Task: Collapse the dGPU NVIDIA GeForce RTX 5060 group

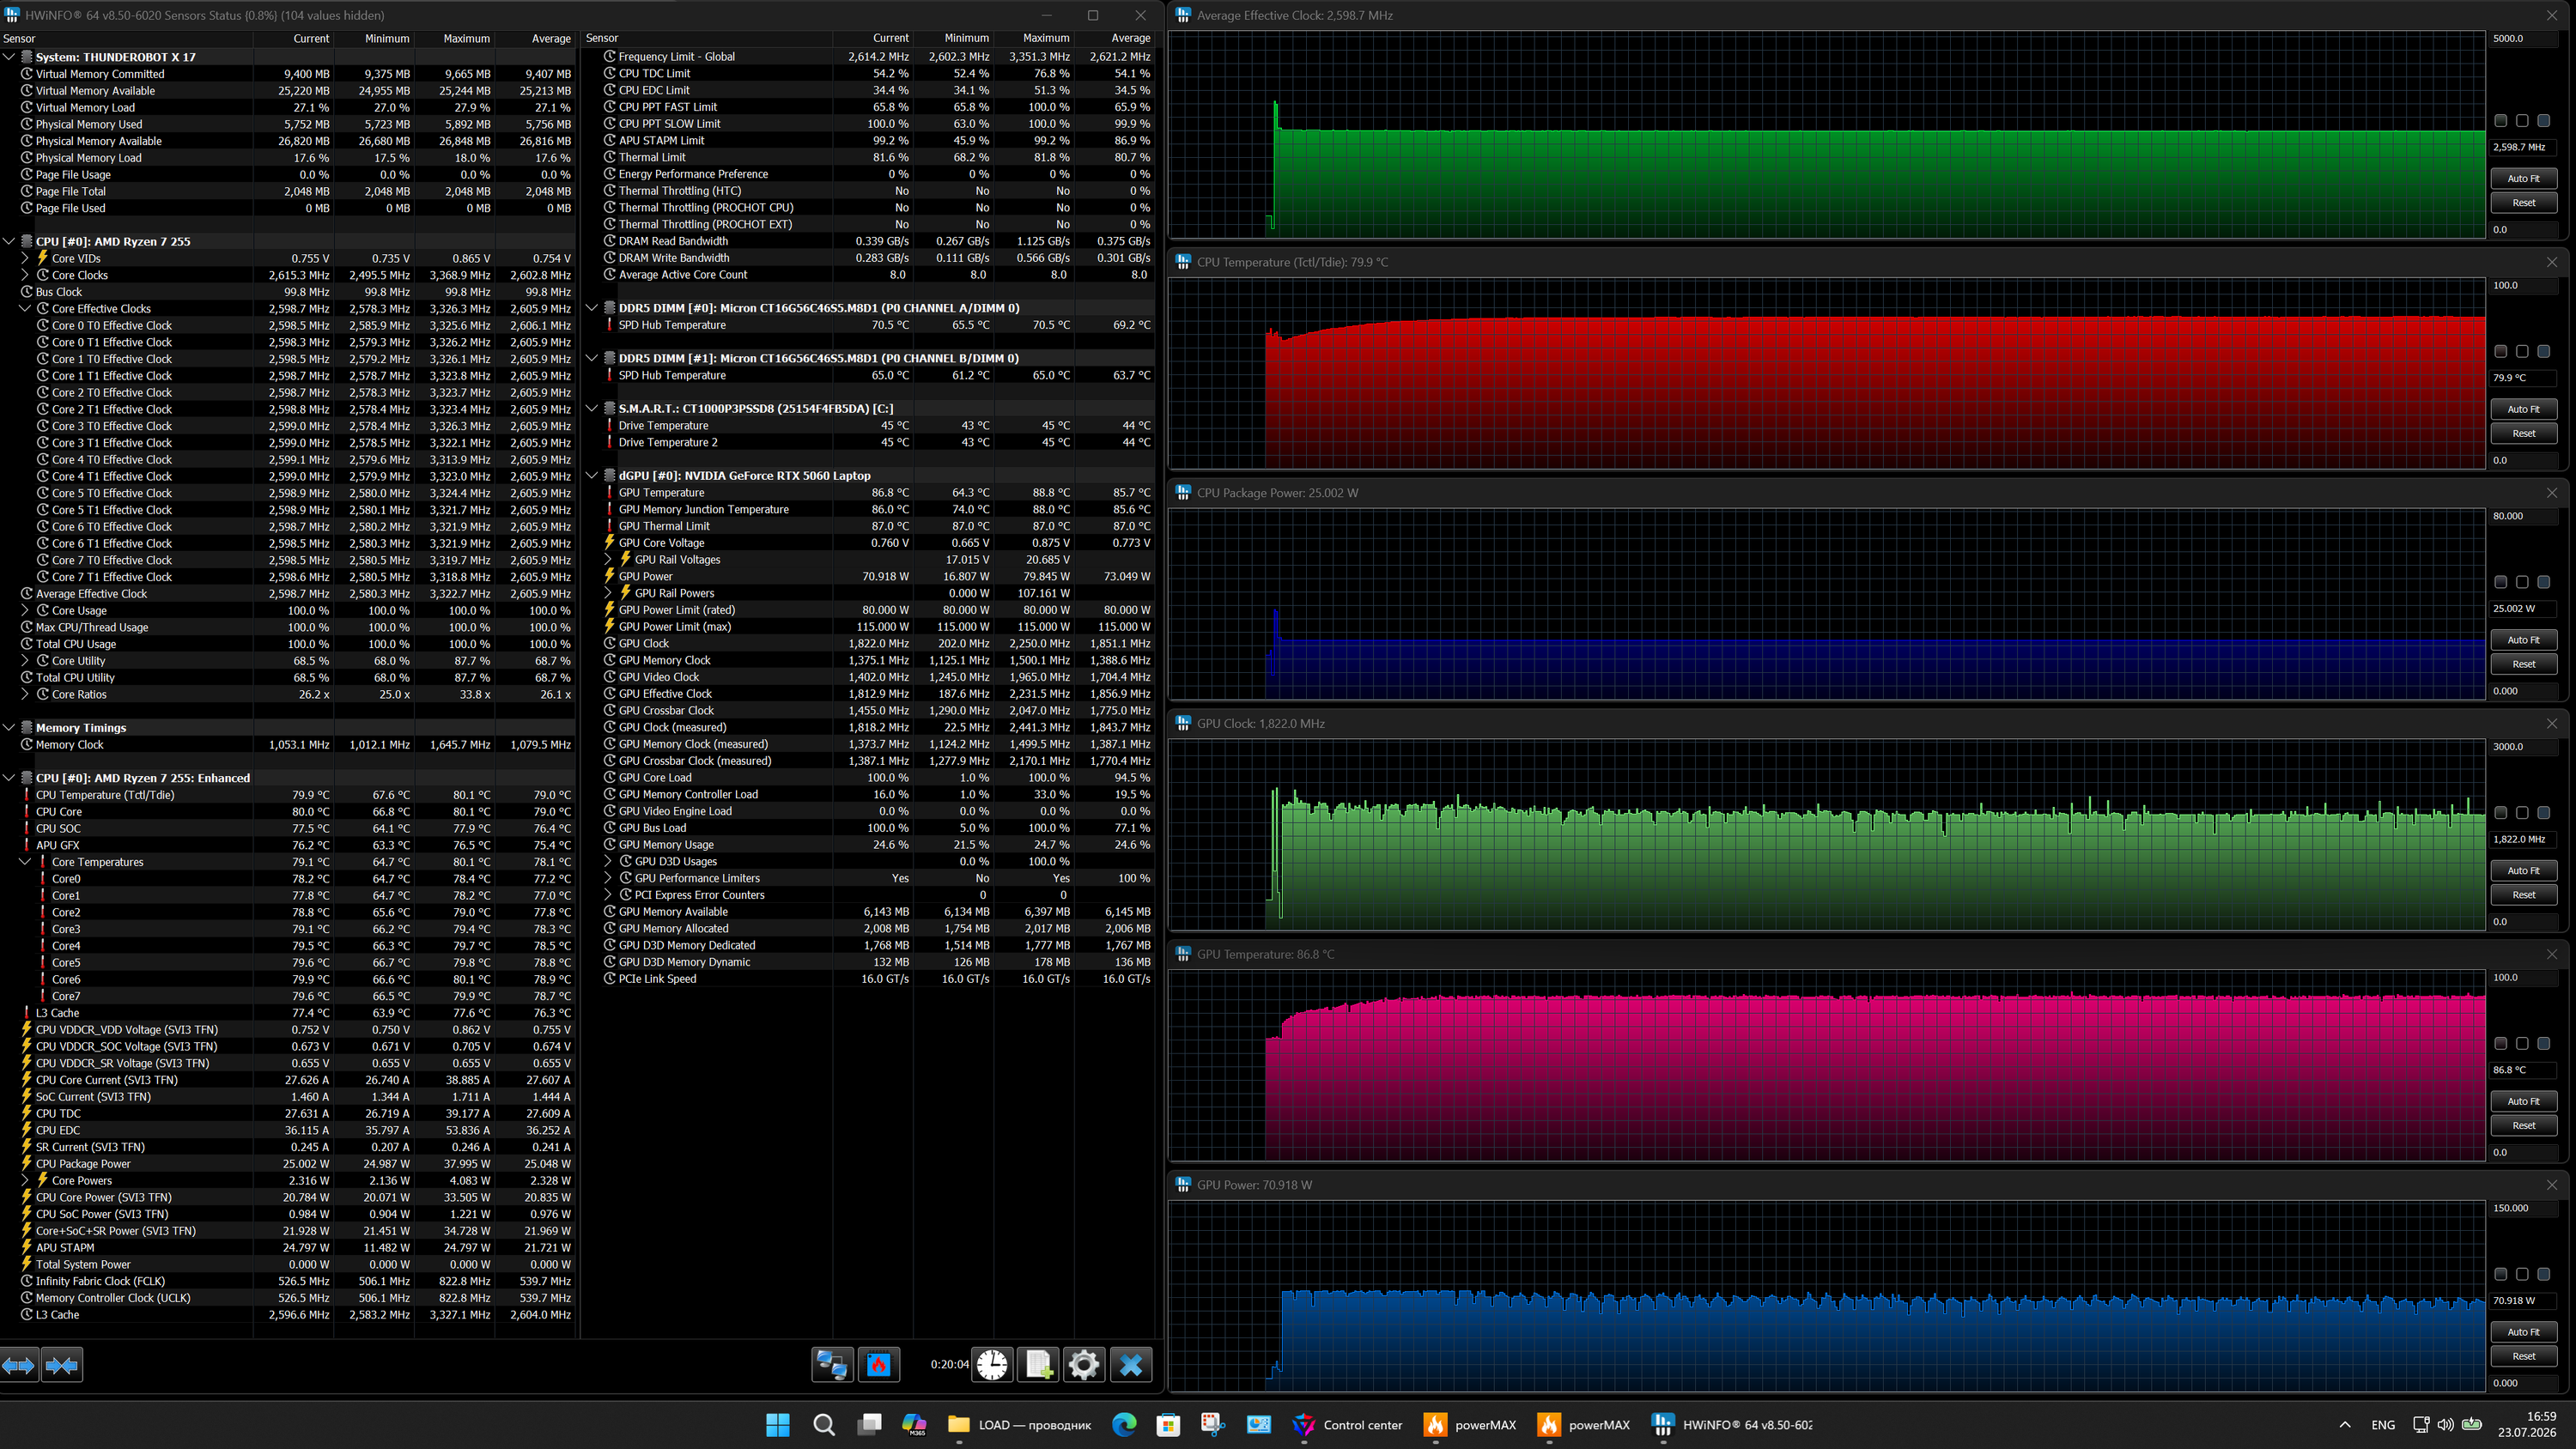Action: tap(592, 476)
